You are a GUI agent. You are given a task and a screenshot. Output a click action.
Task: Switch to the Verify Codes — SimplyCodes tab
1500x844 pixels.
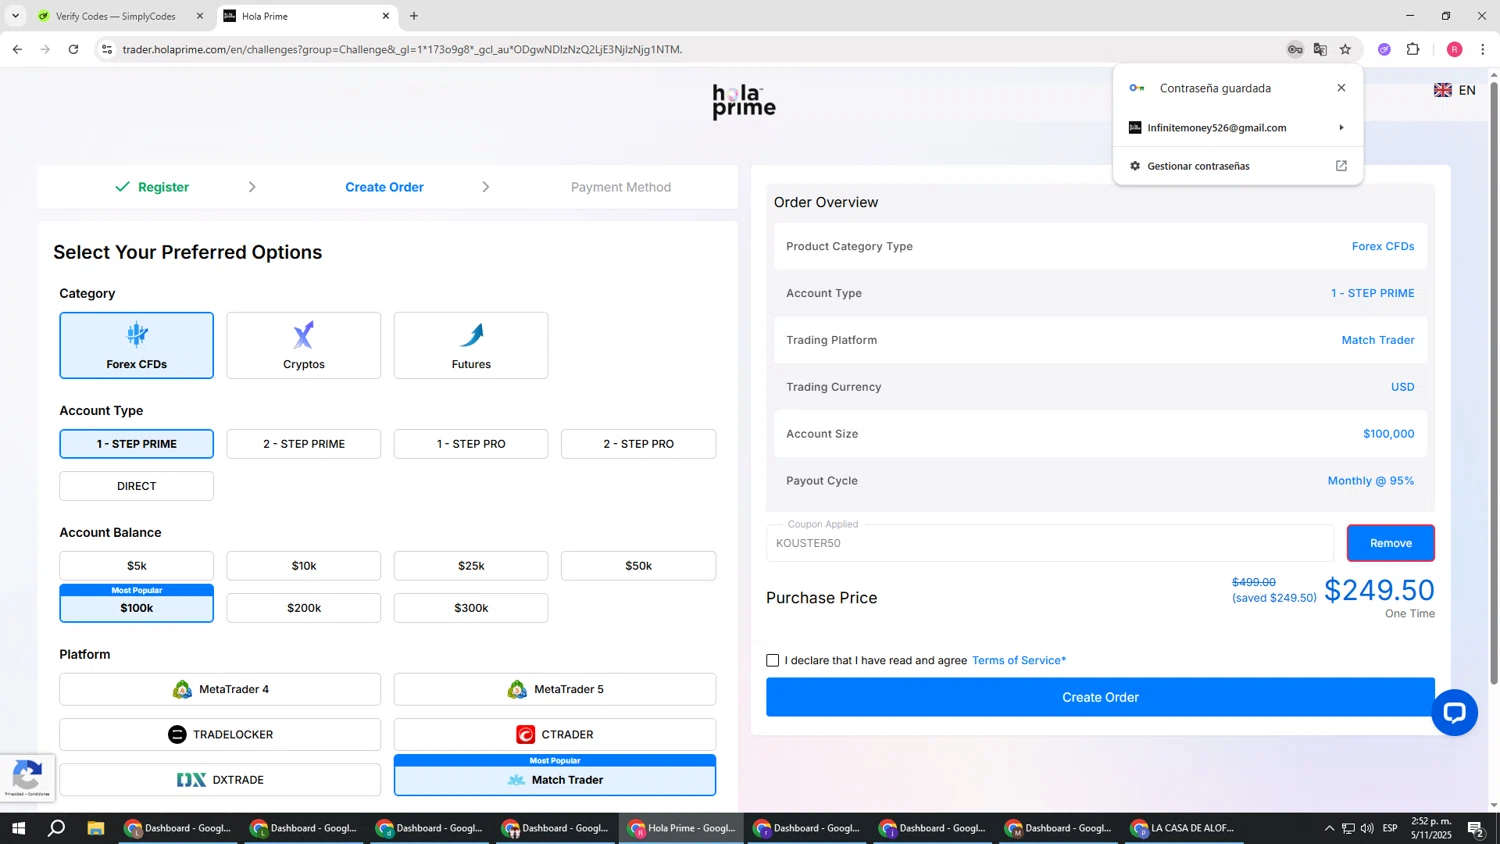(118, 16)
